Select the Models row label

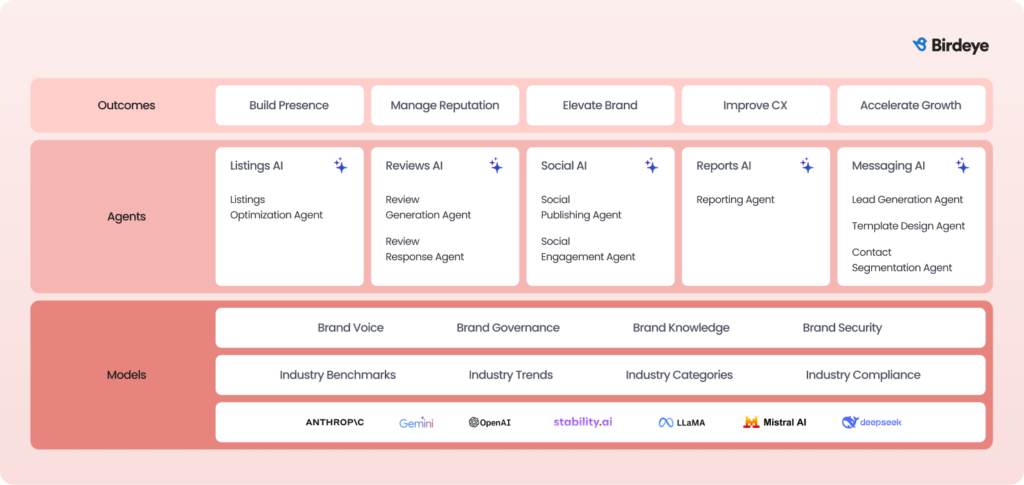click(x=126, y=375)
